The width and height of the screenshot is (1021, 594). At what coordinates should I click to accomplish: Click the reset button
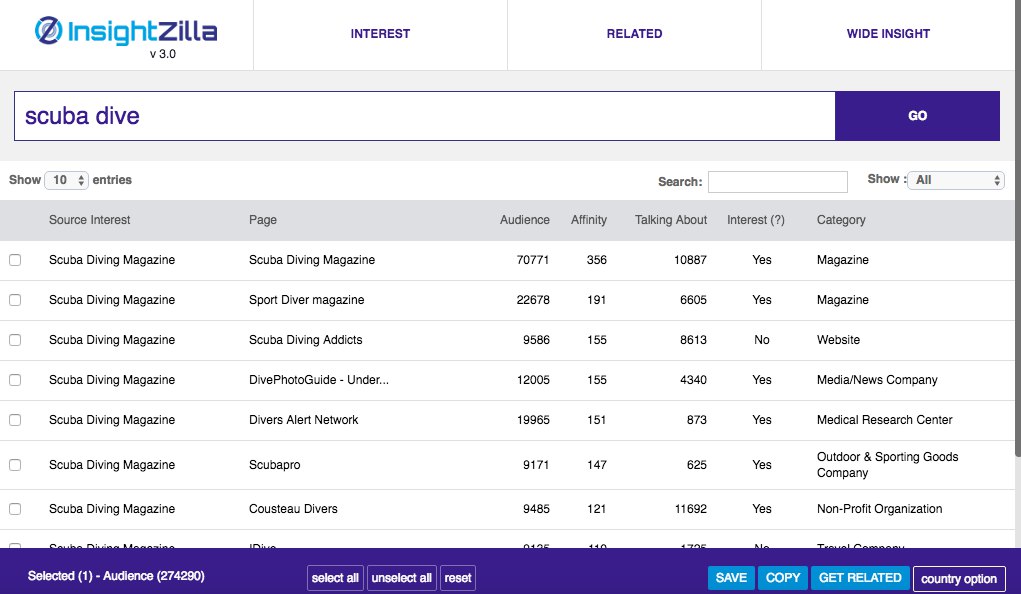tap(458, 578)
